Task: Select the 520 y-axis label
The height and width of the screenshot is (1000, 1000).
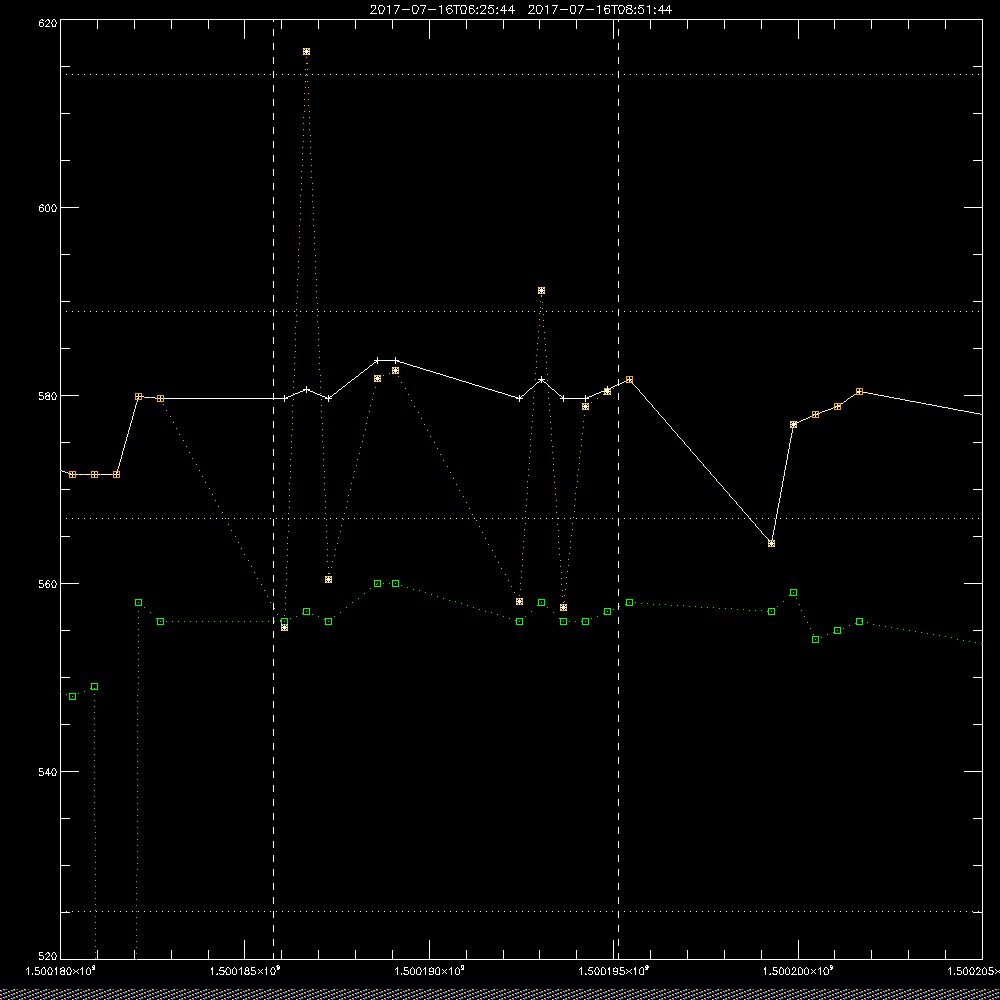Action: [48, 957]
